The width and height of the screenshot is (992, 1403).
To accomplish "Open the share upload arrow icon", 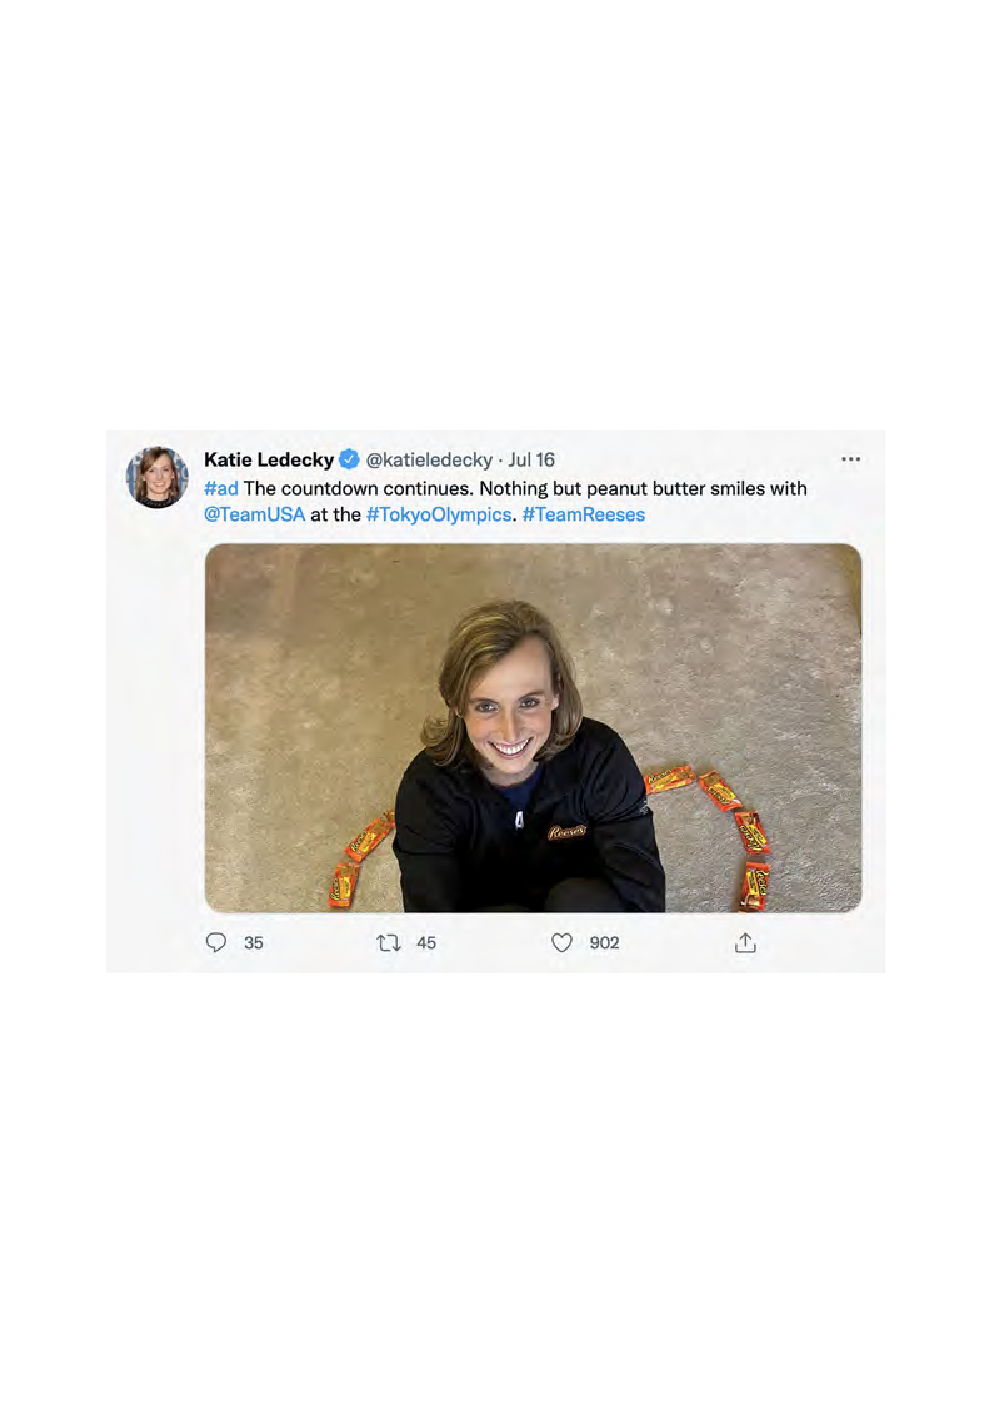I will point(745,942).
